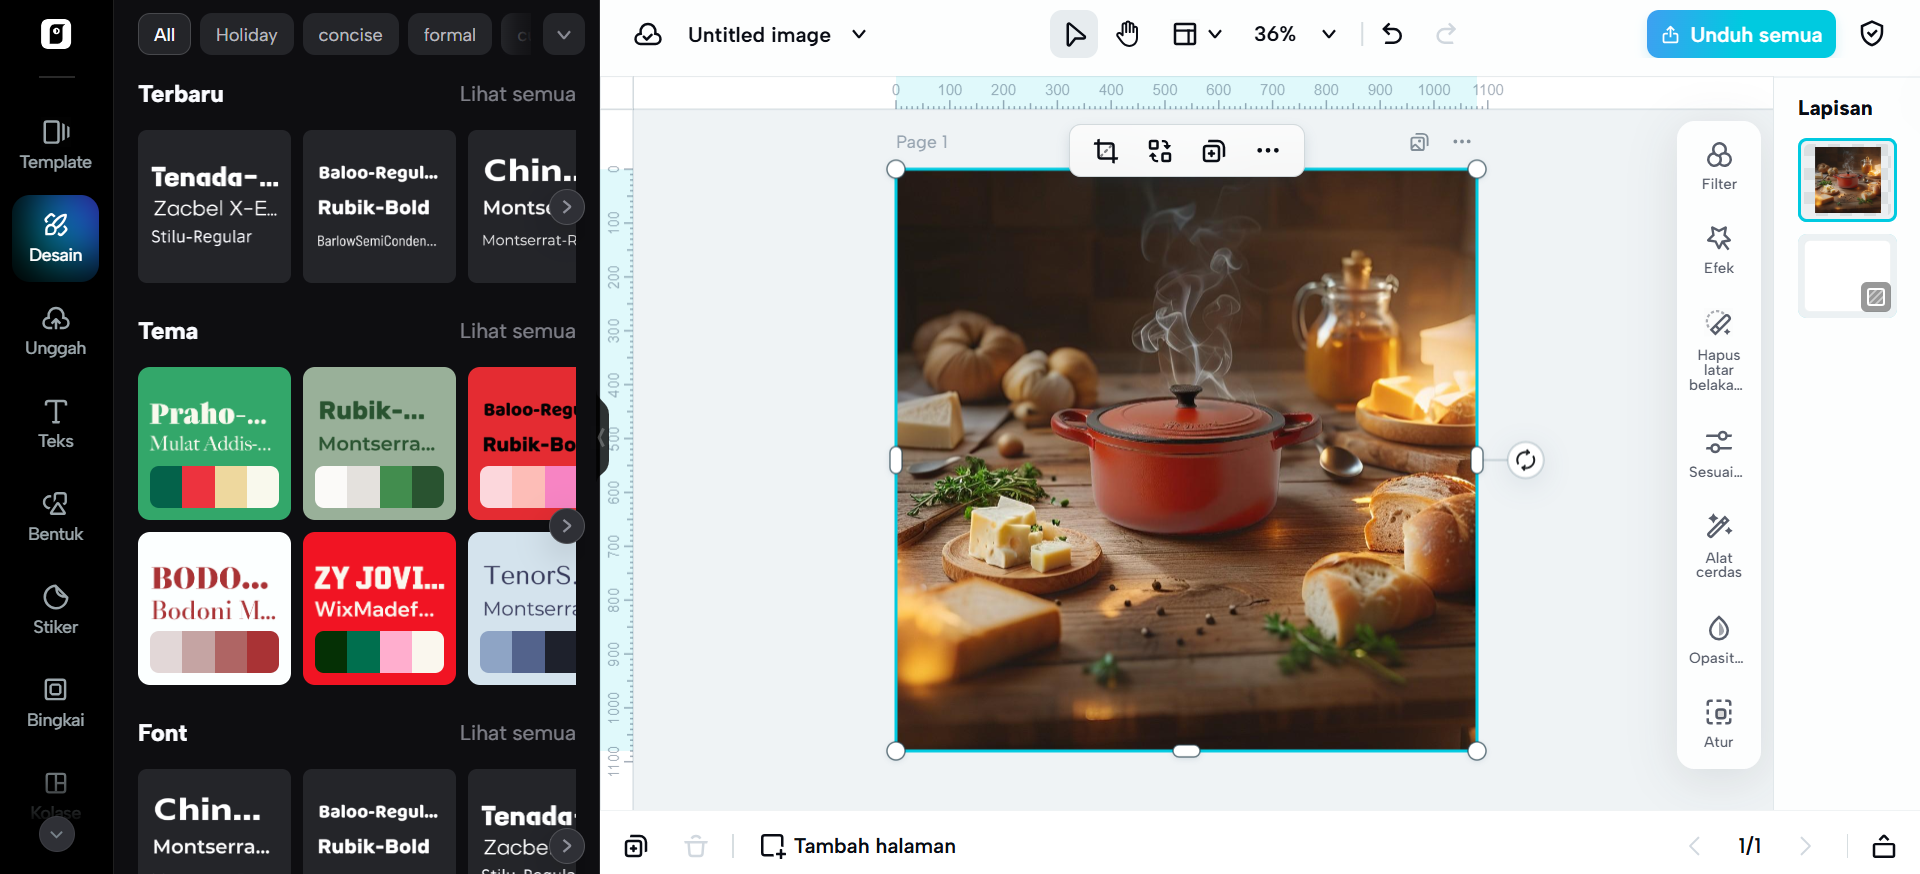Image resolution: width=1920 pixels, height=874 pixels.
Task: Open the Bingkai frames panel
Action: point(56,703)
